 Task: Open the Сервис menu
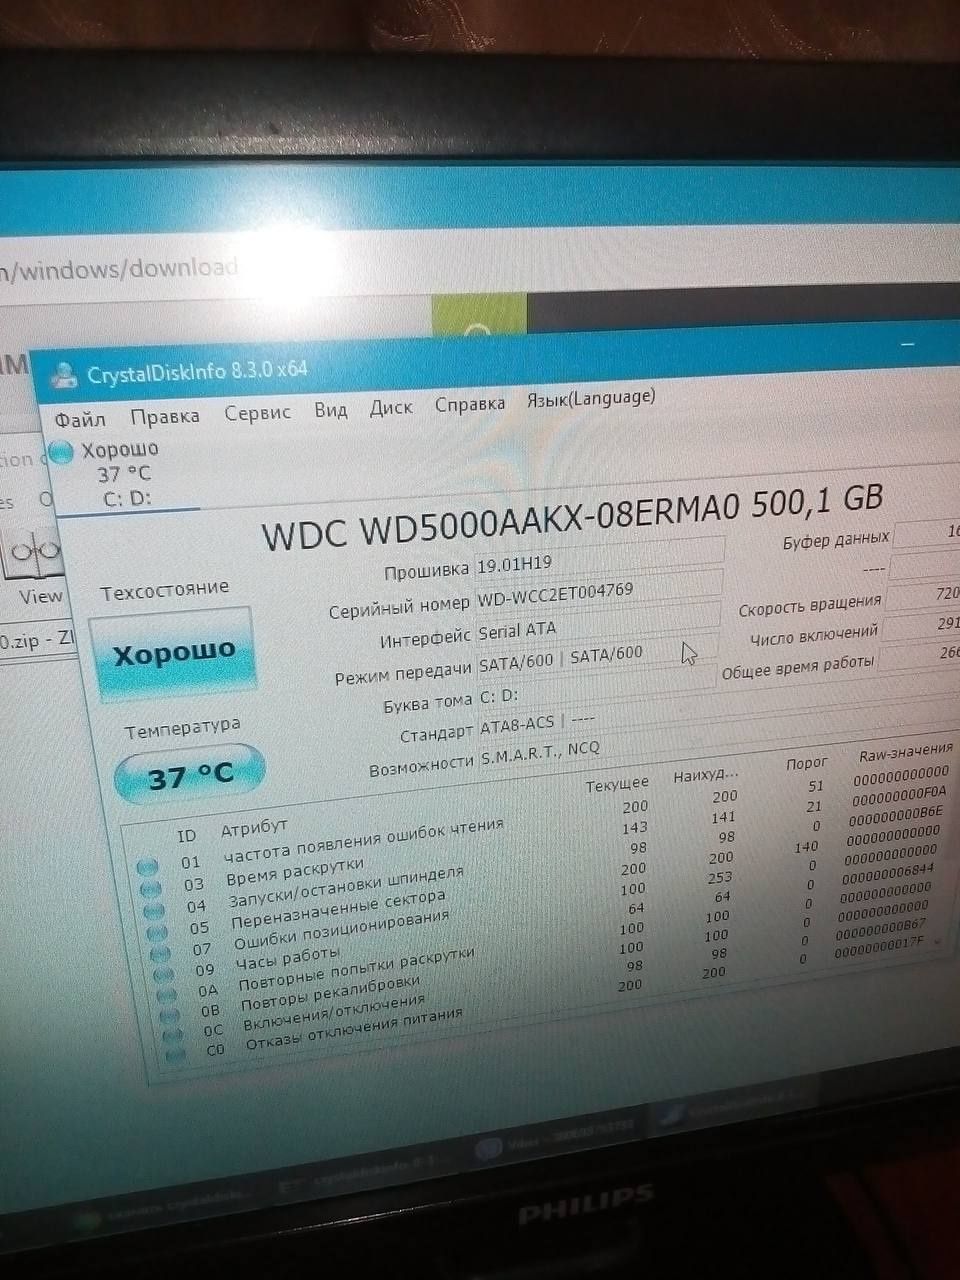(x=257, y=412)
